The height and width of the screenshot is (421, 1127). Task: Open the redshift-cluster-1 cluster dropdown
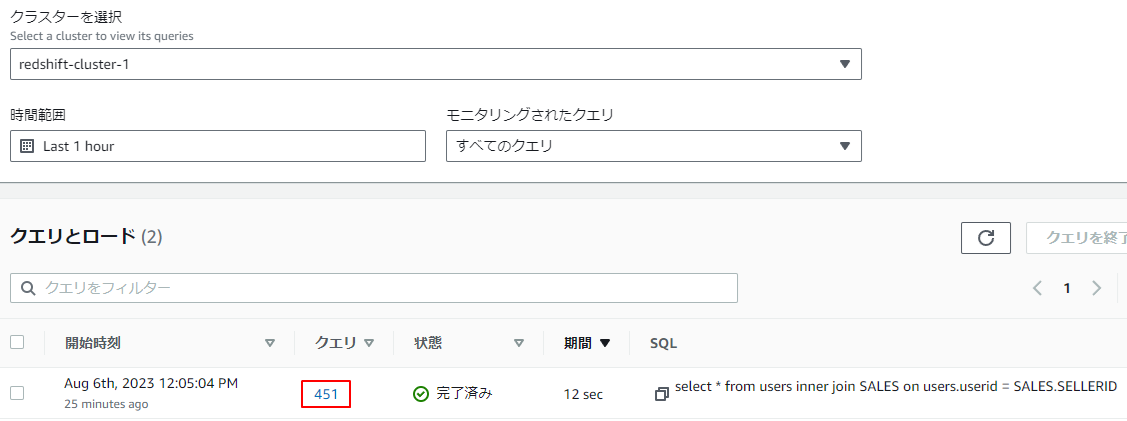(435, 64)
